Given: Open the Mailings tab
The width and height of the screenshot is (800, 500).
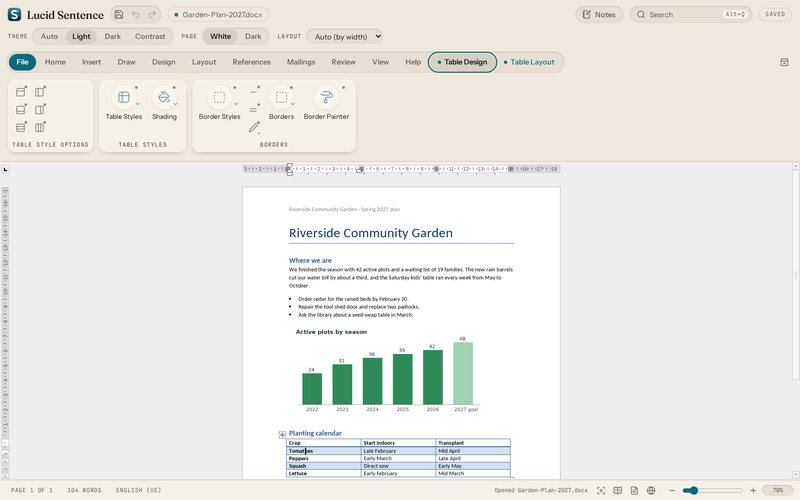Looking at the screenshot, I should 301,62.
